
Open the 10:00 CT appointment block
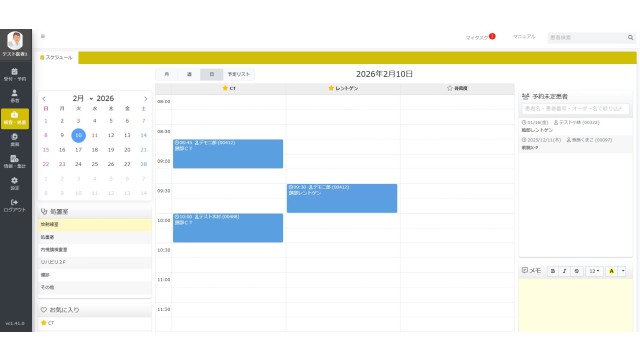[x=228, y=228]
